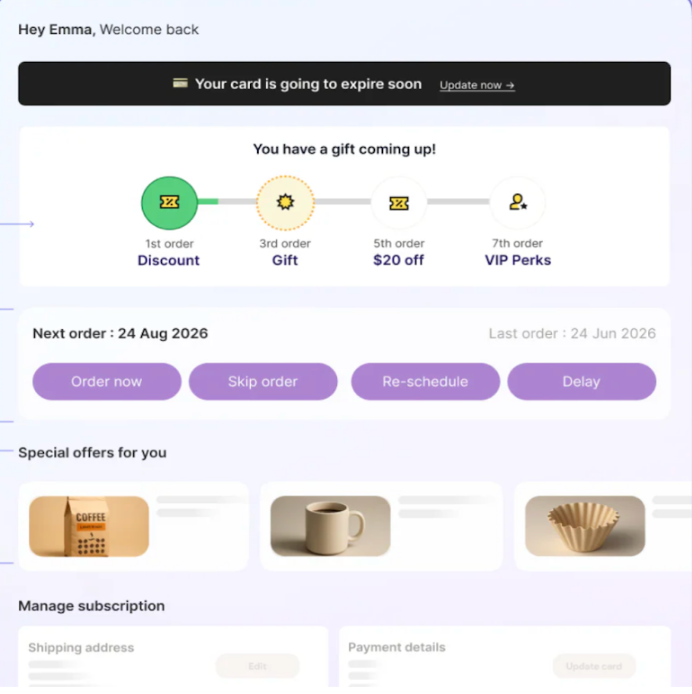This screenshot has height=694, width=692.
Task: Click the Last order date text
Action: 572,333
